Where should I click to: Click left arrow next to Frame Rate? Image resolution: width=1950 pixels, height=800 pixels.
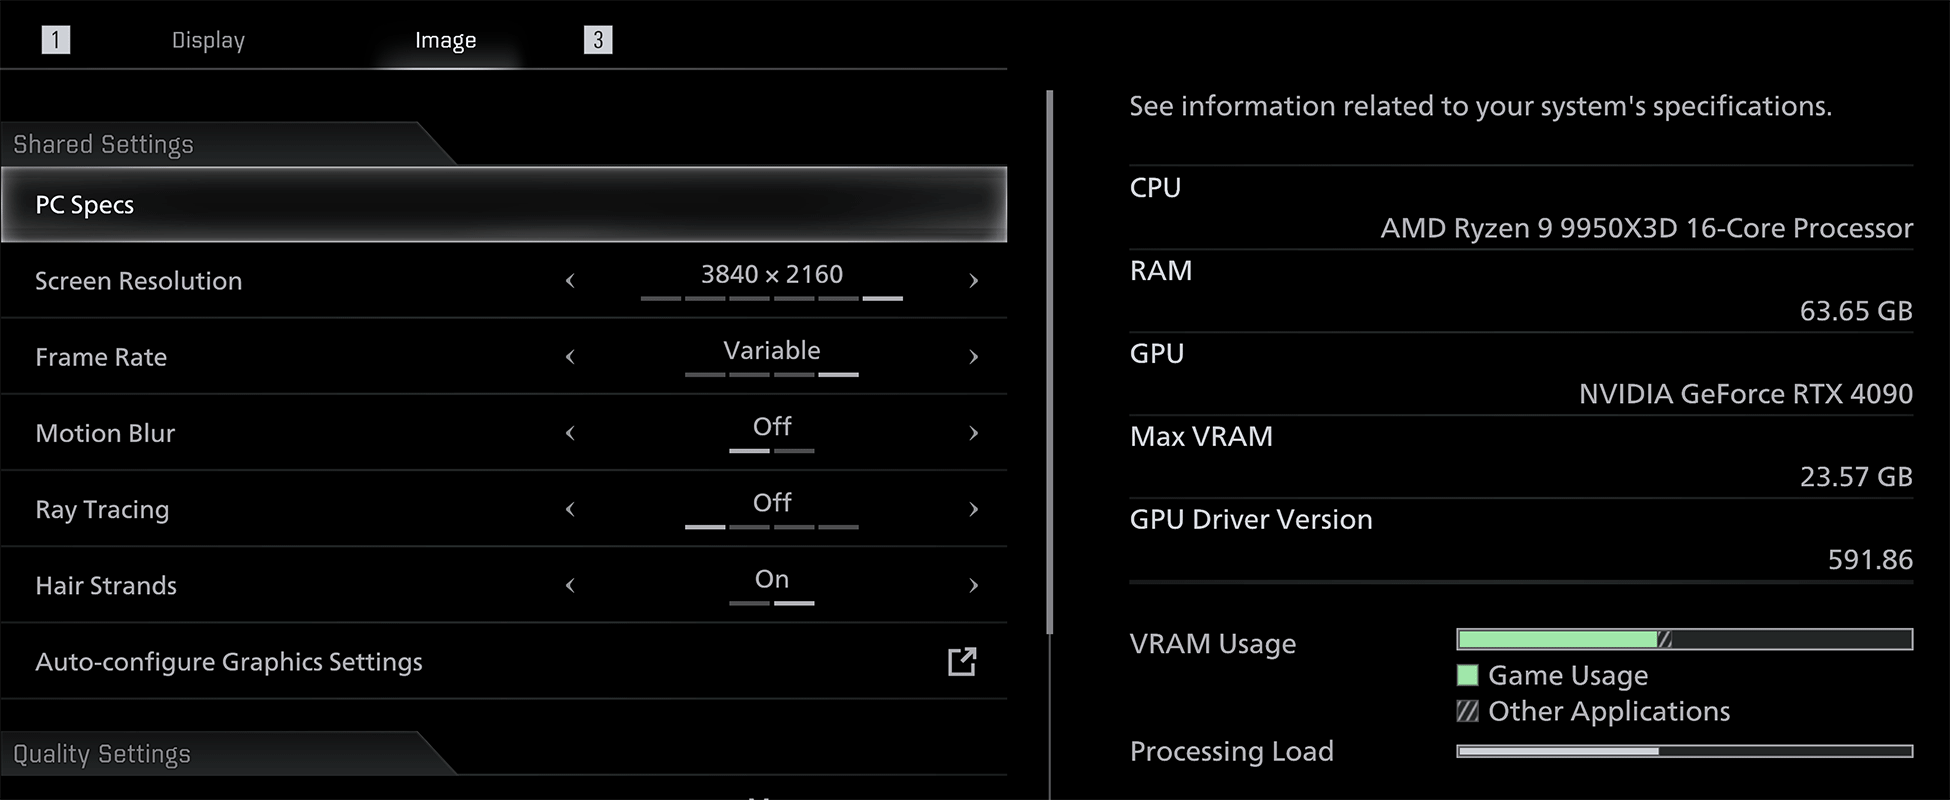tap(570, 357)
